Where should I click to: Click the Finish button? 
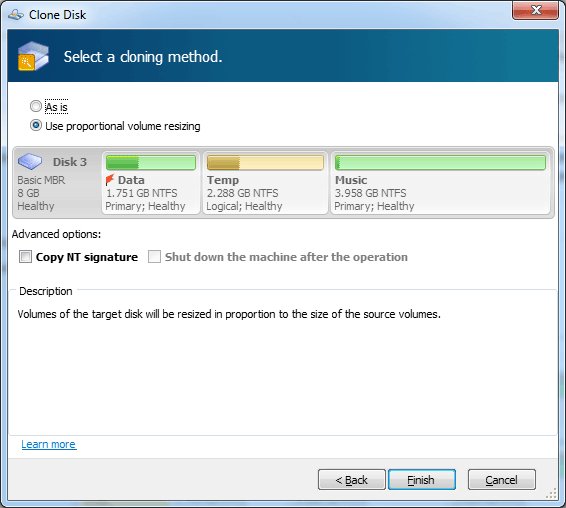click(x=422, y=480)
